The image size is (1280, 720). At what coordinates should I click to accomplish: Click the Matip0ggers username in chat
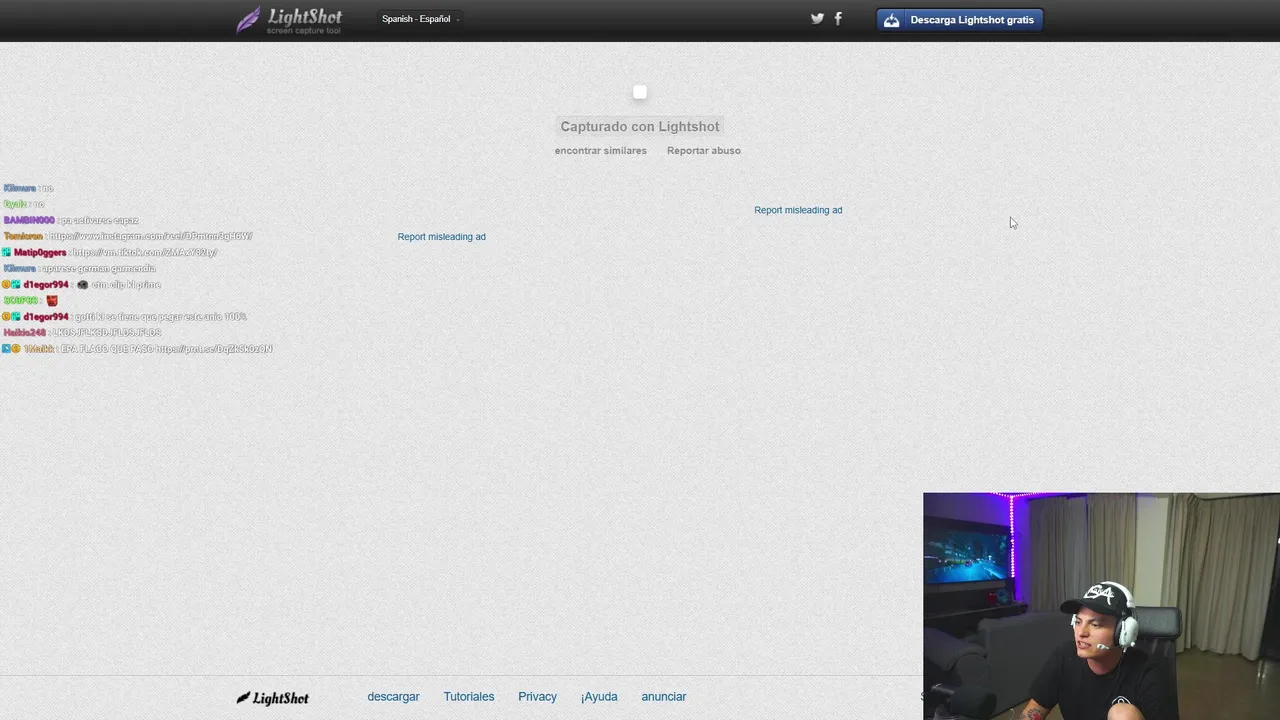[x=40, y=252]
